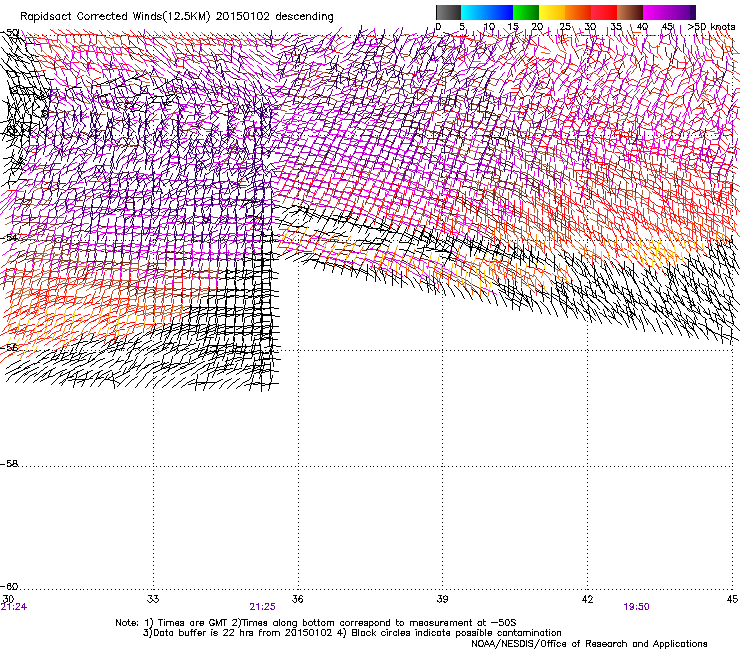Click the latitude axis label -60
Screen dimensions: 740x650
9,586
